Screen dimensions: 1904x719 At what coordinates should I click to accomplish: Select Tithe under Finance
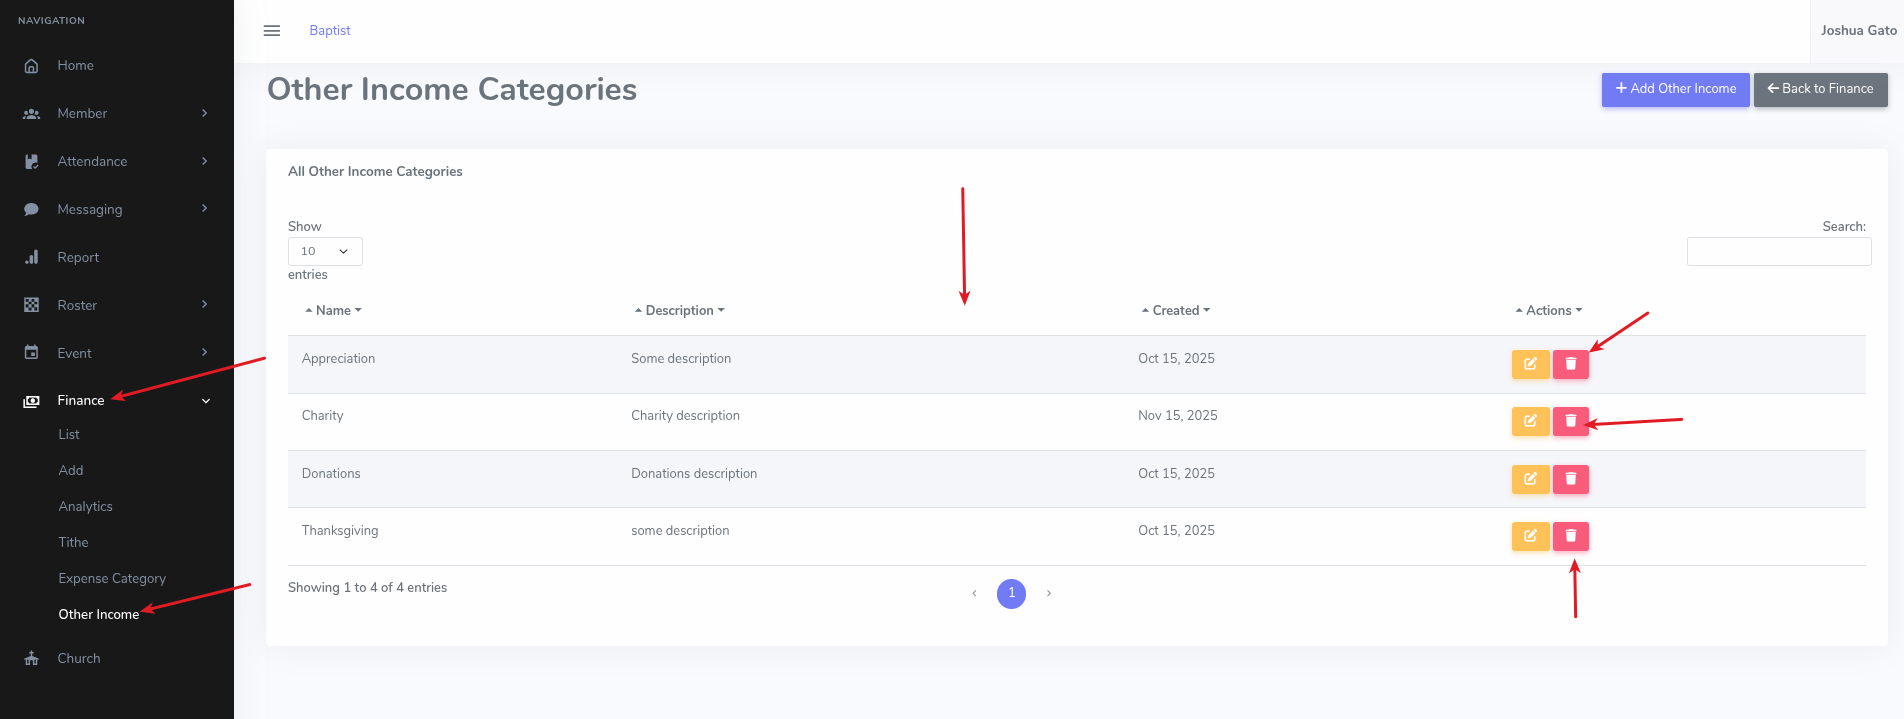point(73,543)
